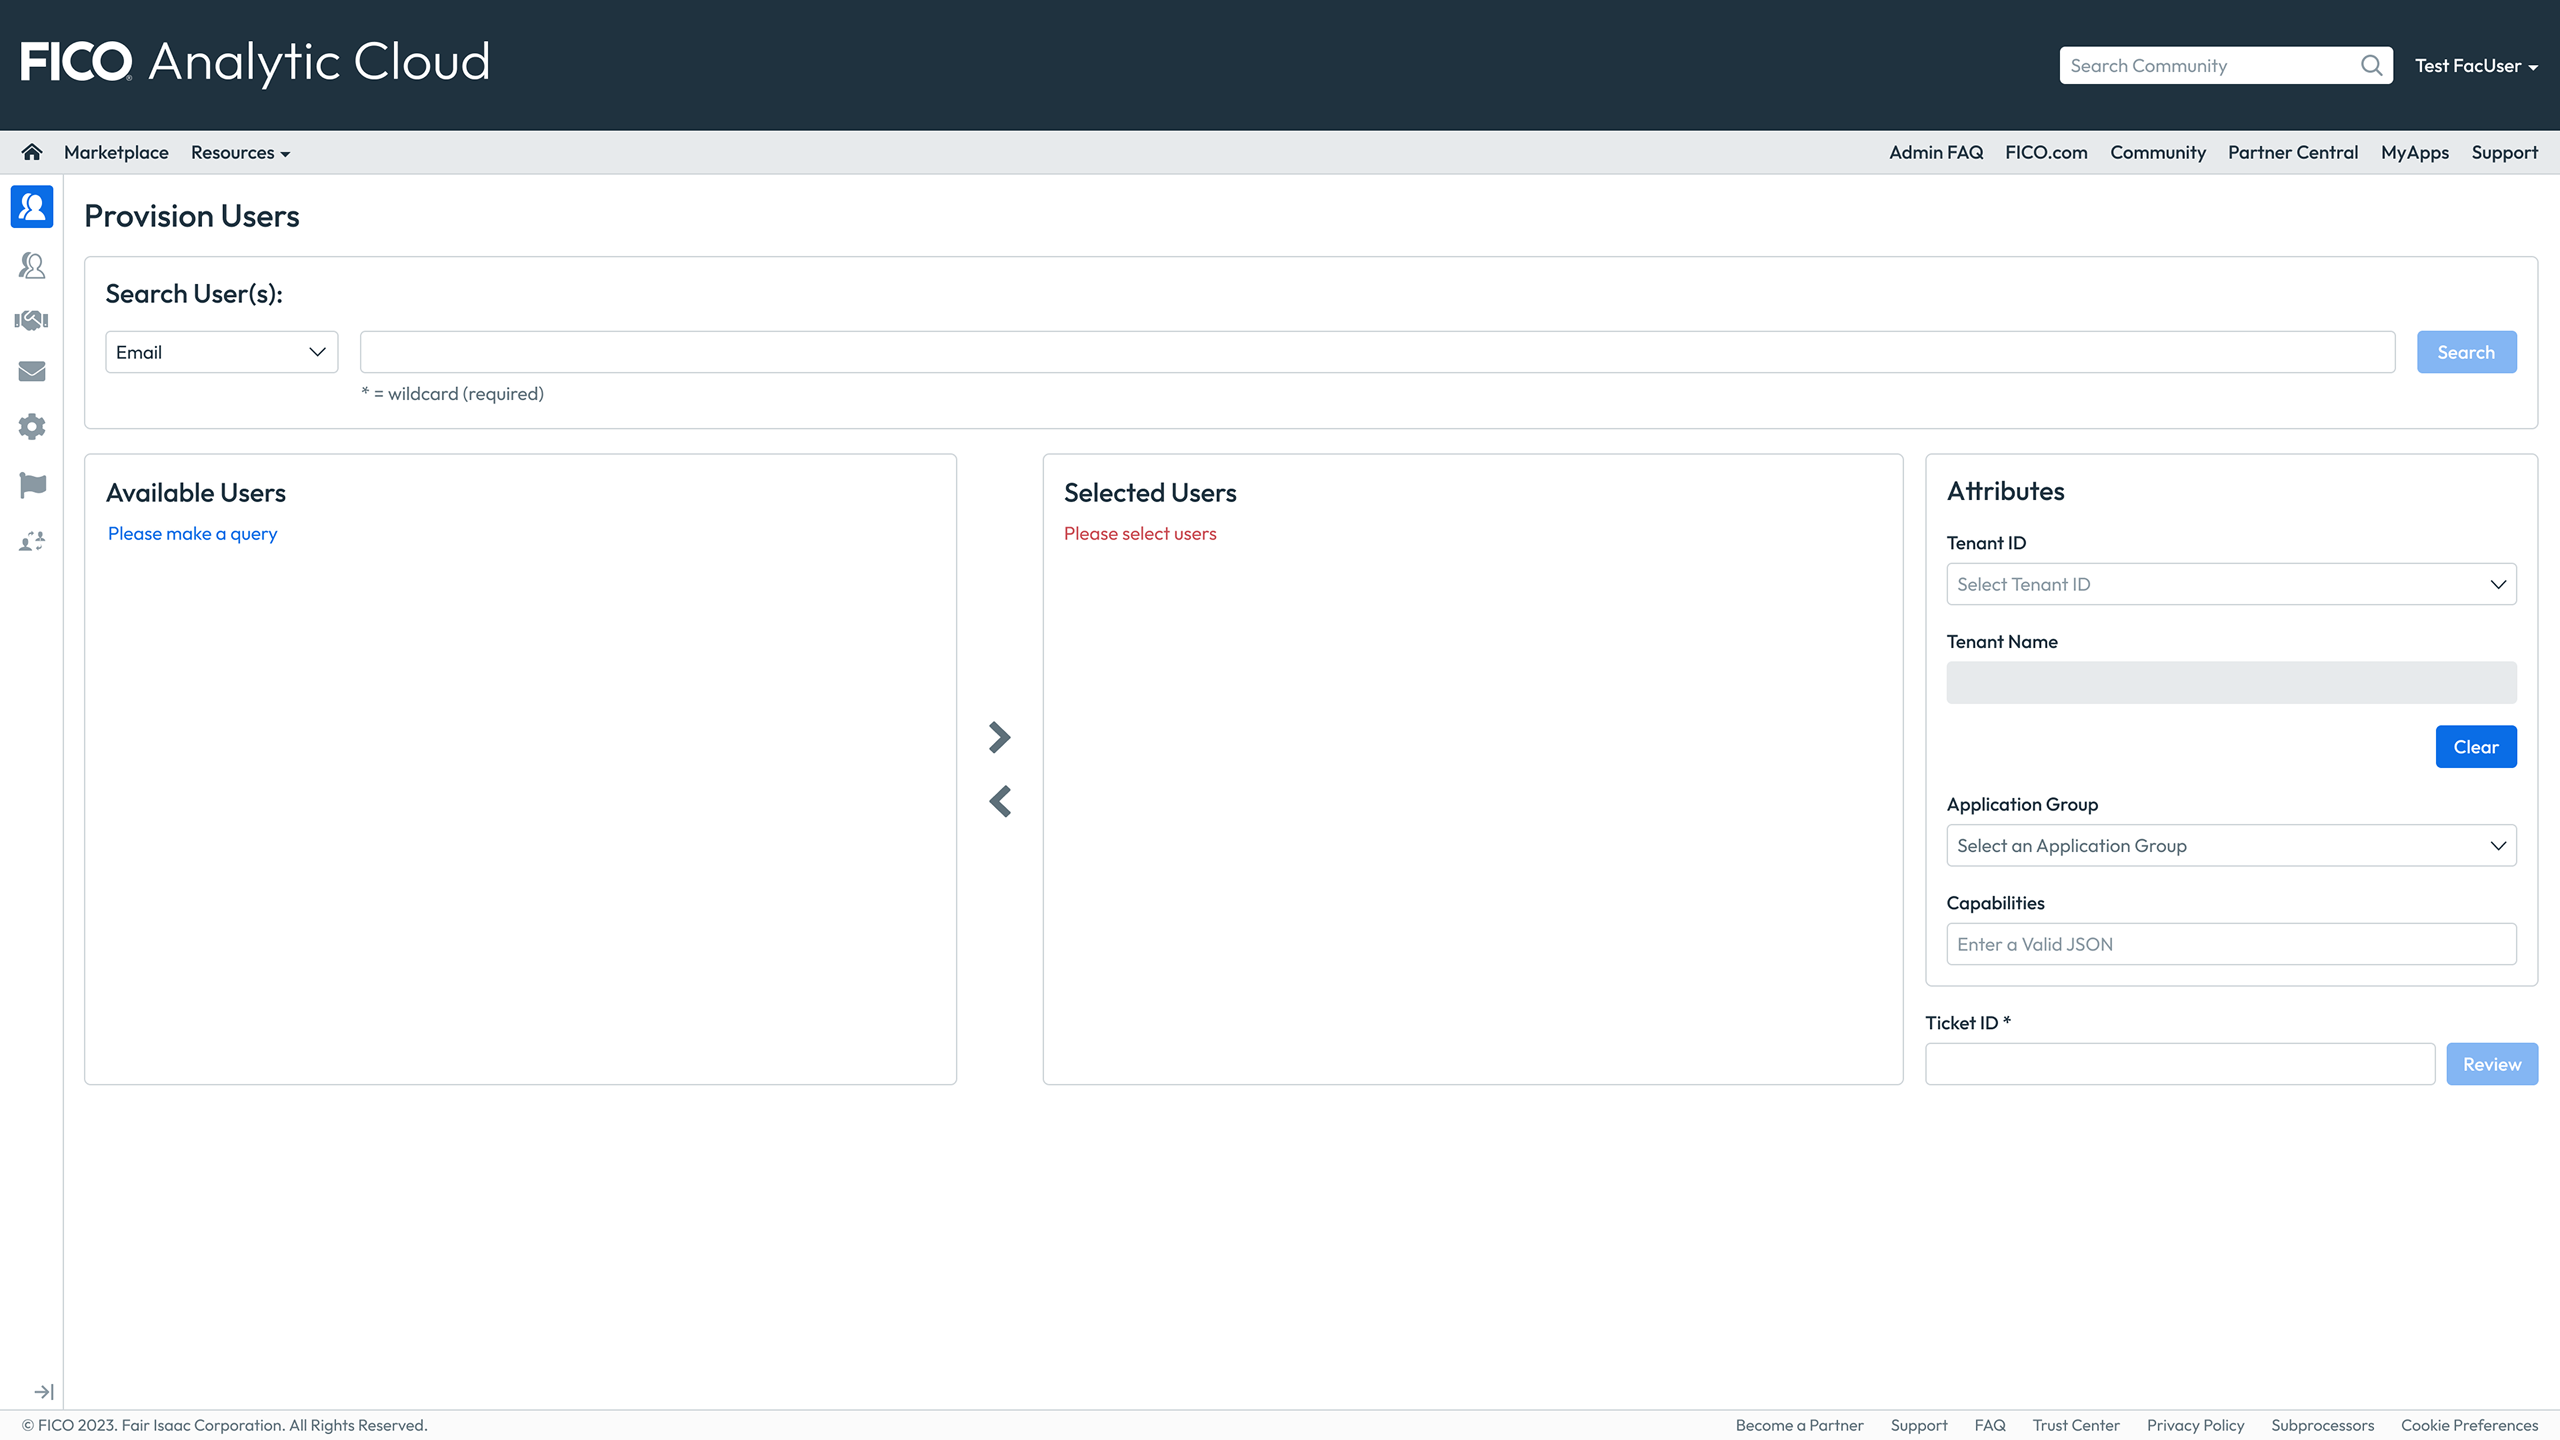This screenshot has height=1440, width=2560.
Task: Open the Resources menu
Action: pos(240,153)
